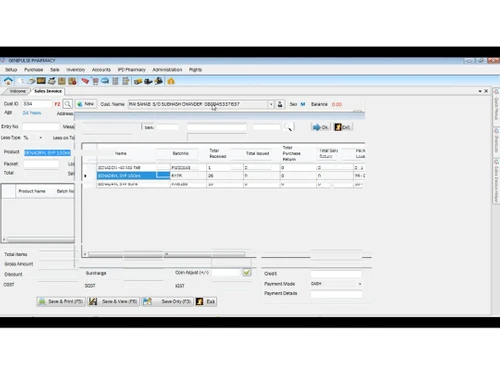This screenshot has height=375, width=500.
Task: Click the Payment Details input field
Action: (x=336, y=294)
